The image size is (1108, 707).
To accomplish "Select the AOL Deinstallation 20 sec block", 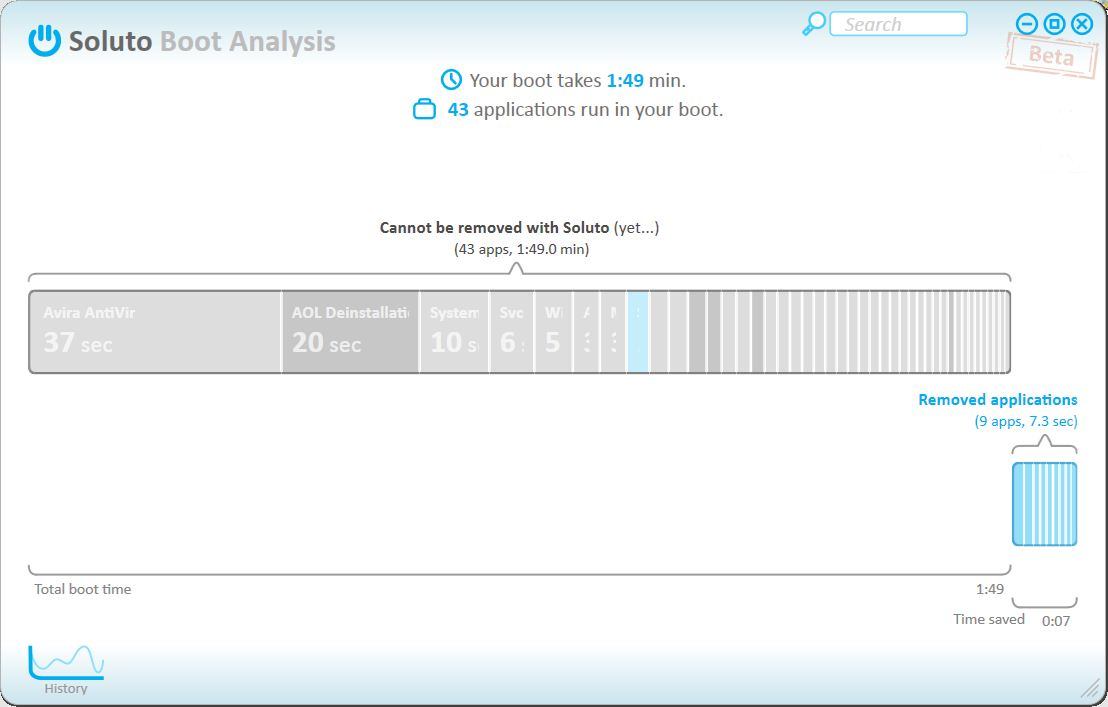I will pos(350,332).
